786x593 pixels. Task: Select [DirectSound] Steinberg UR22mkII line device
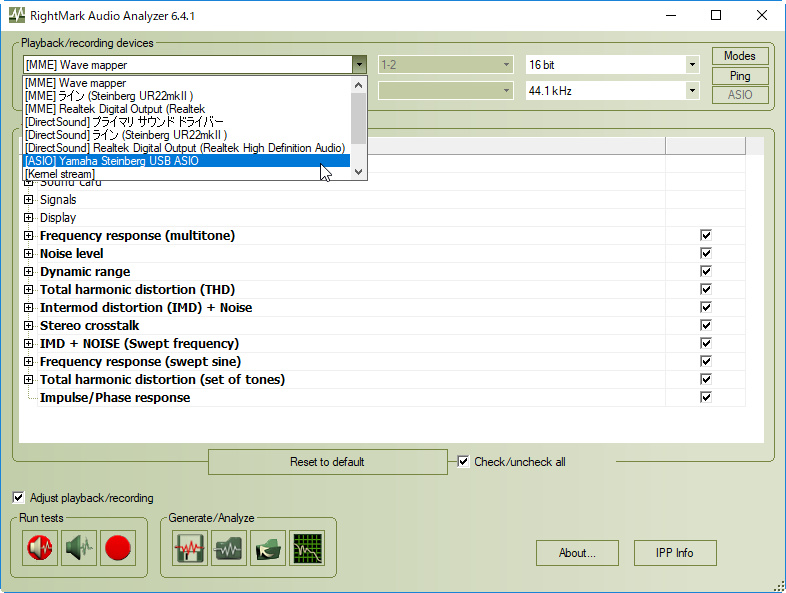[187, 135]
